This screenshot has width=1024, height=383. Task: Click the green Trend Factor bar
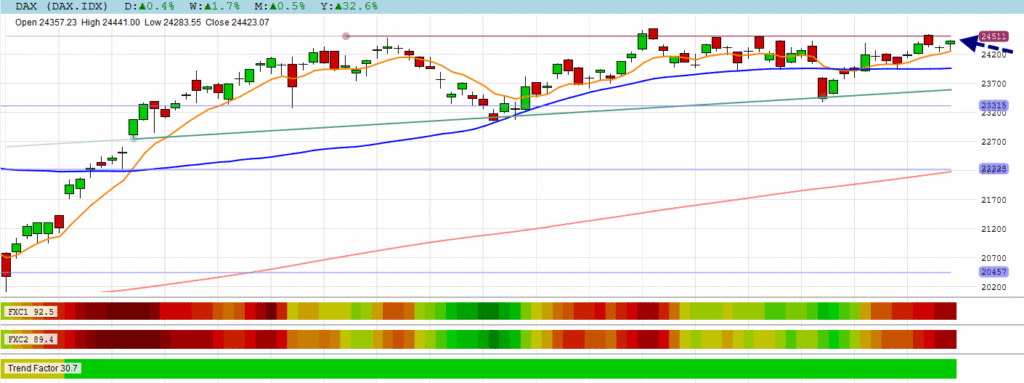519,368
